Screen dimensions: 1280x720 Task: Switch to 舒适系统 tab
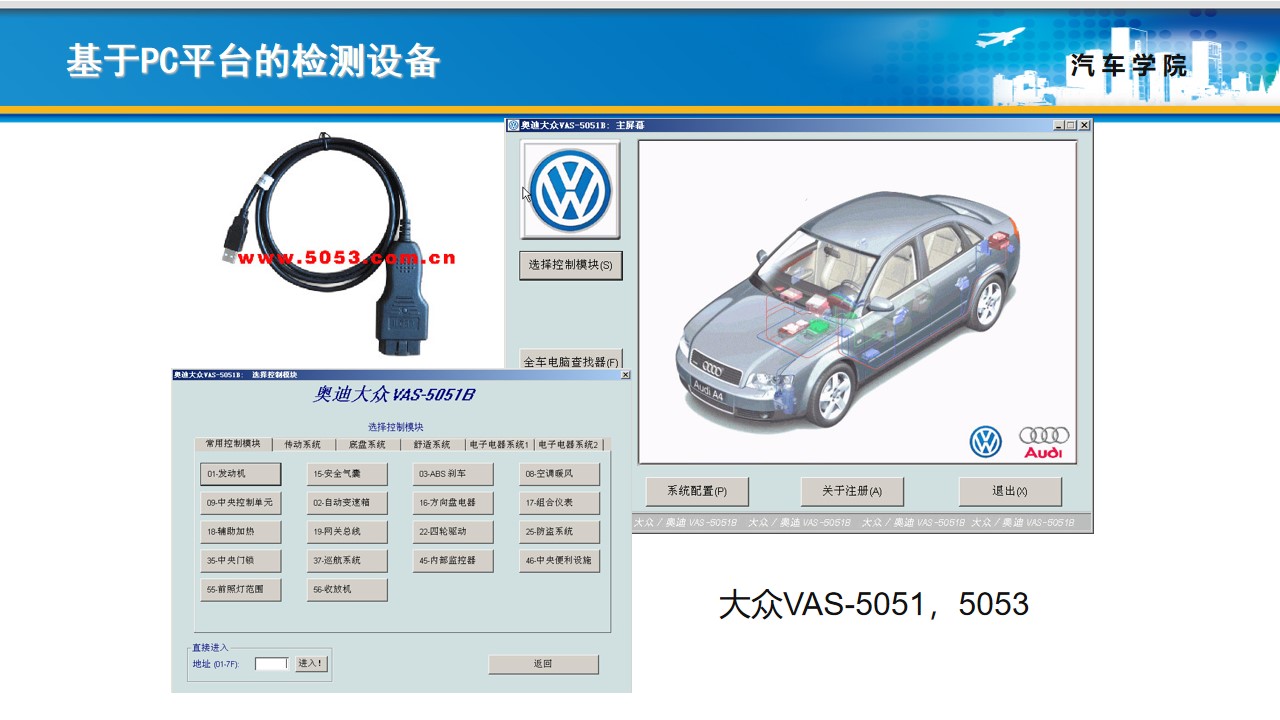click(432, 445)
